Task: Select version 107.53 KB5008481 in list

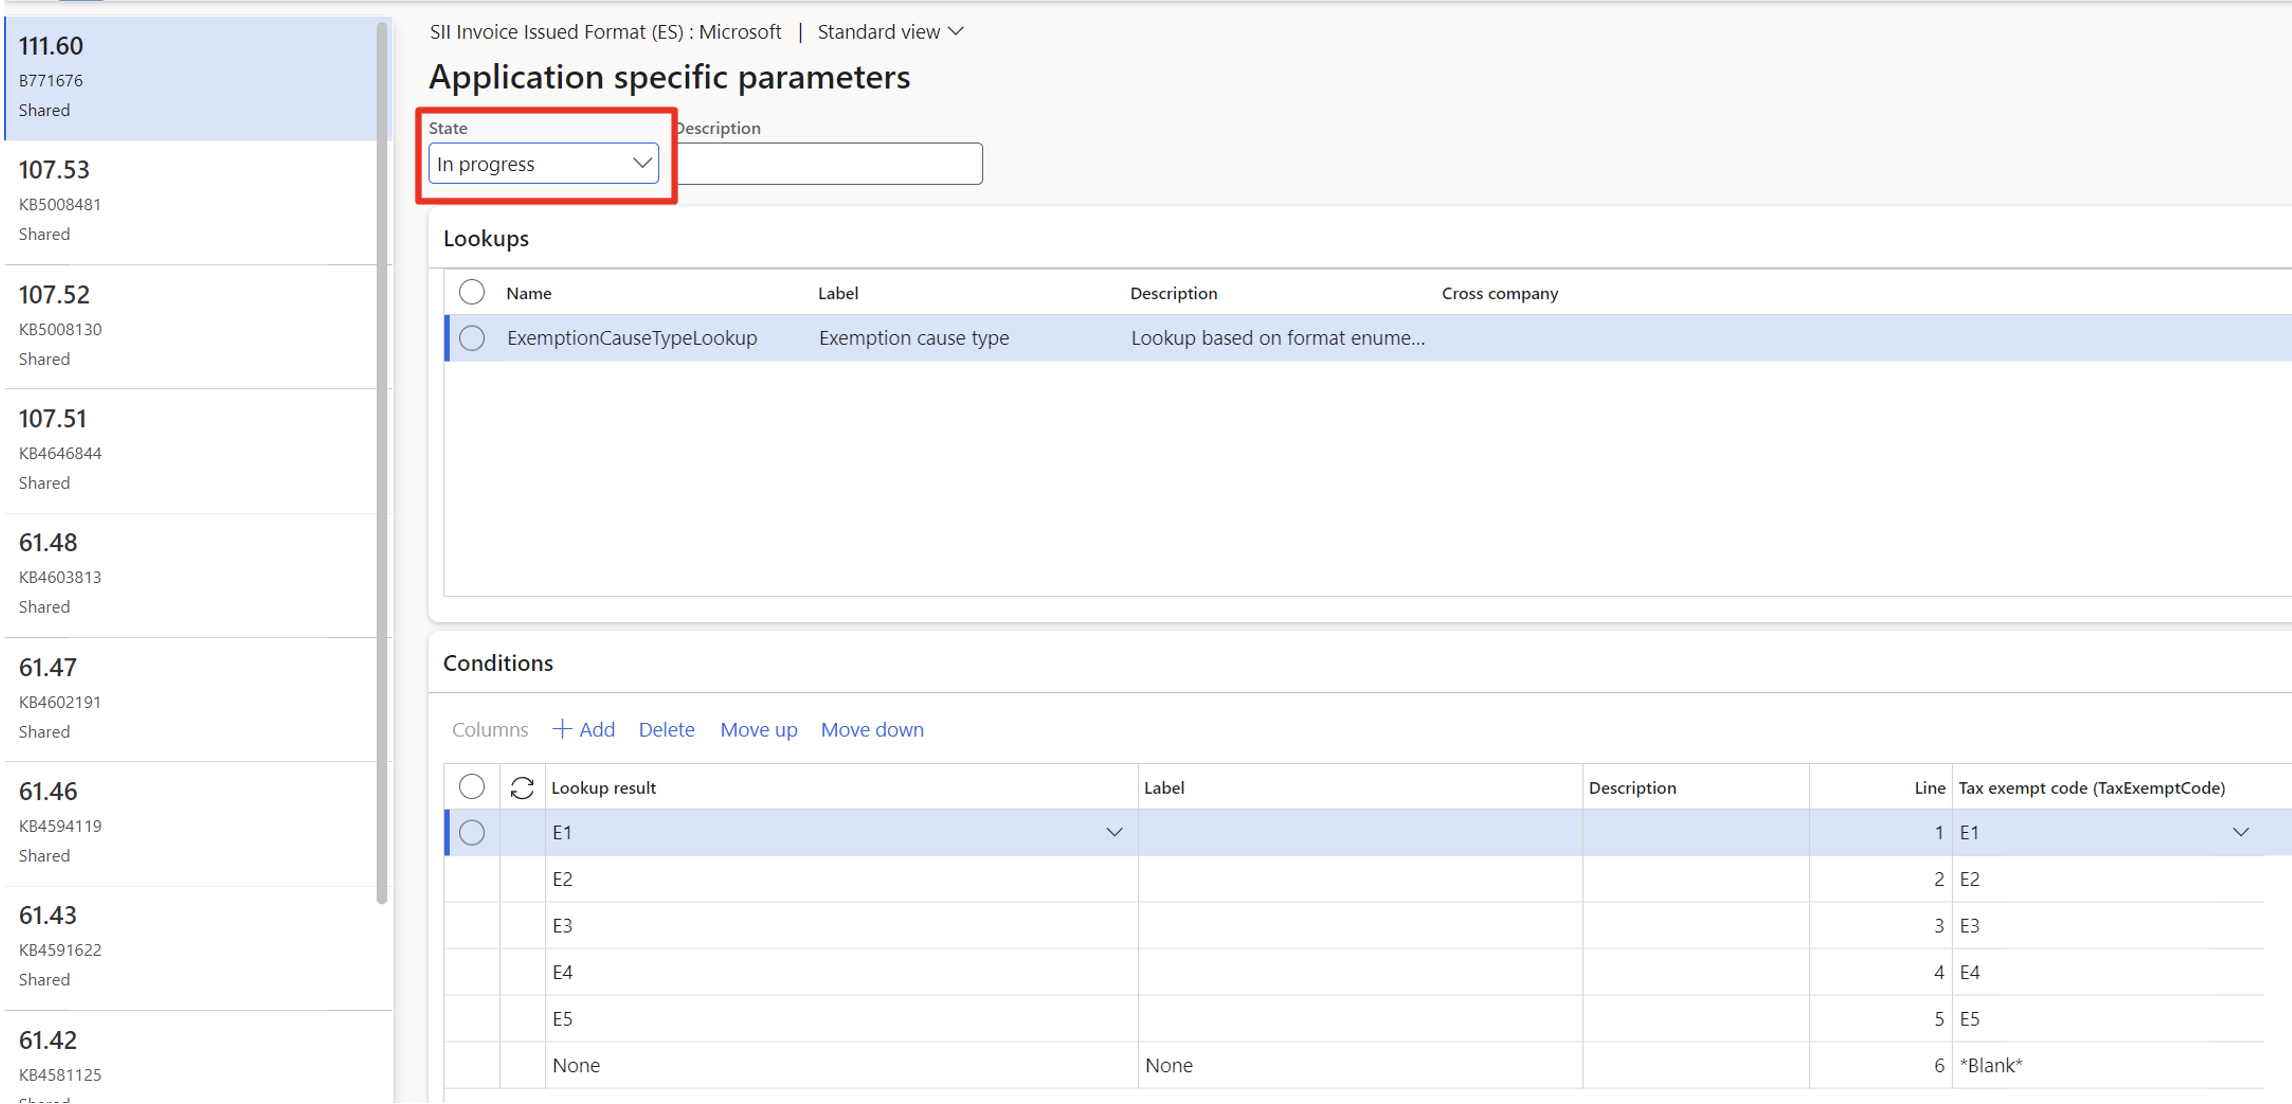Action: [190, 201]
